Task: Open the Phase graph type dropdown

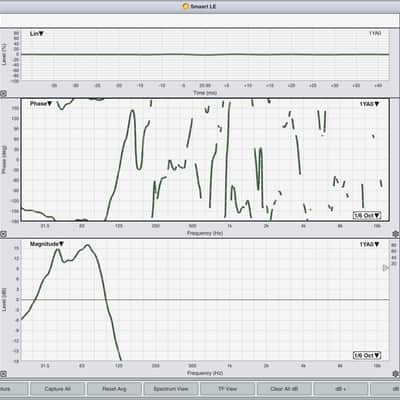Action: pyautogui.click(x=41, y=104)
